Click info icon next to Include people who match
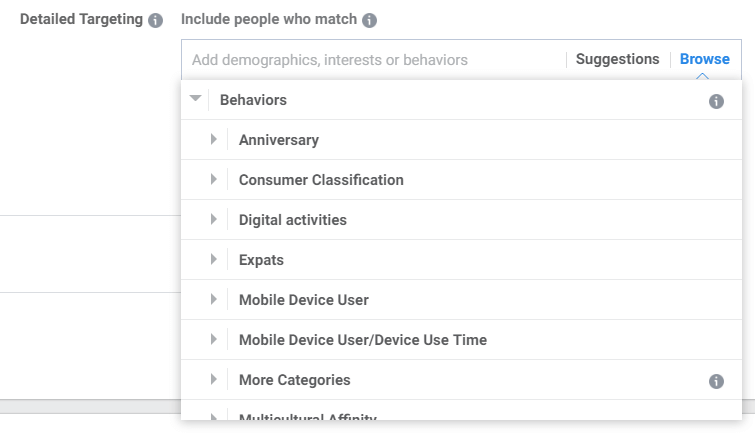The image size is (755, 435). pos(369,20)
